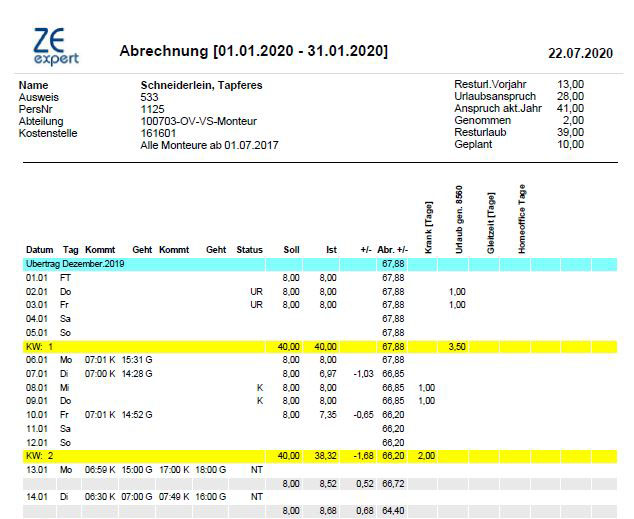This screenshot has width=634, height=519.
Task: Click the Resturlaub value 39,00
Action: [571, 133]
